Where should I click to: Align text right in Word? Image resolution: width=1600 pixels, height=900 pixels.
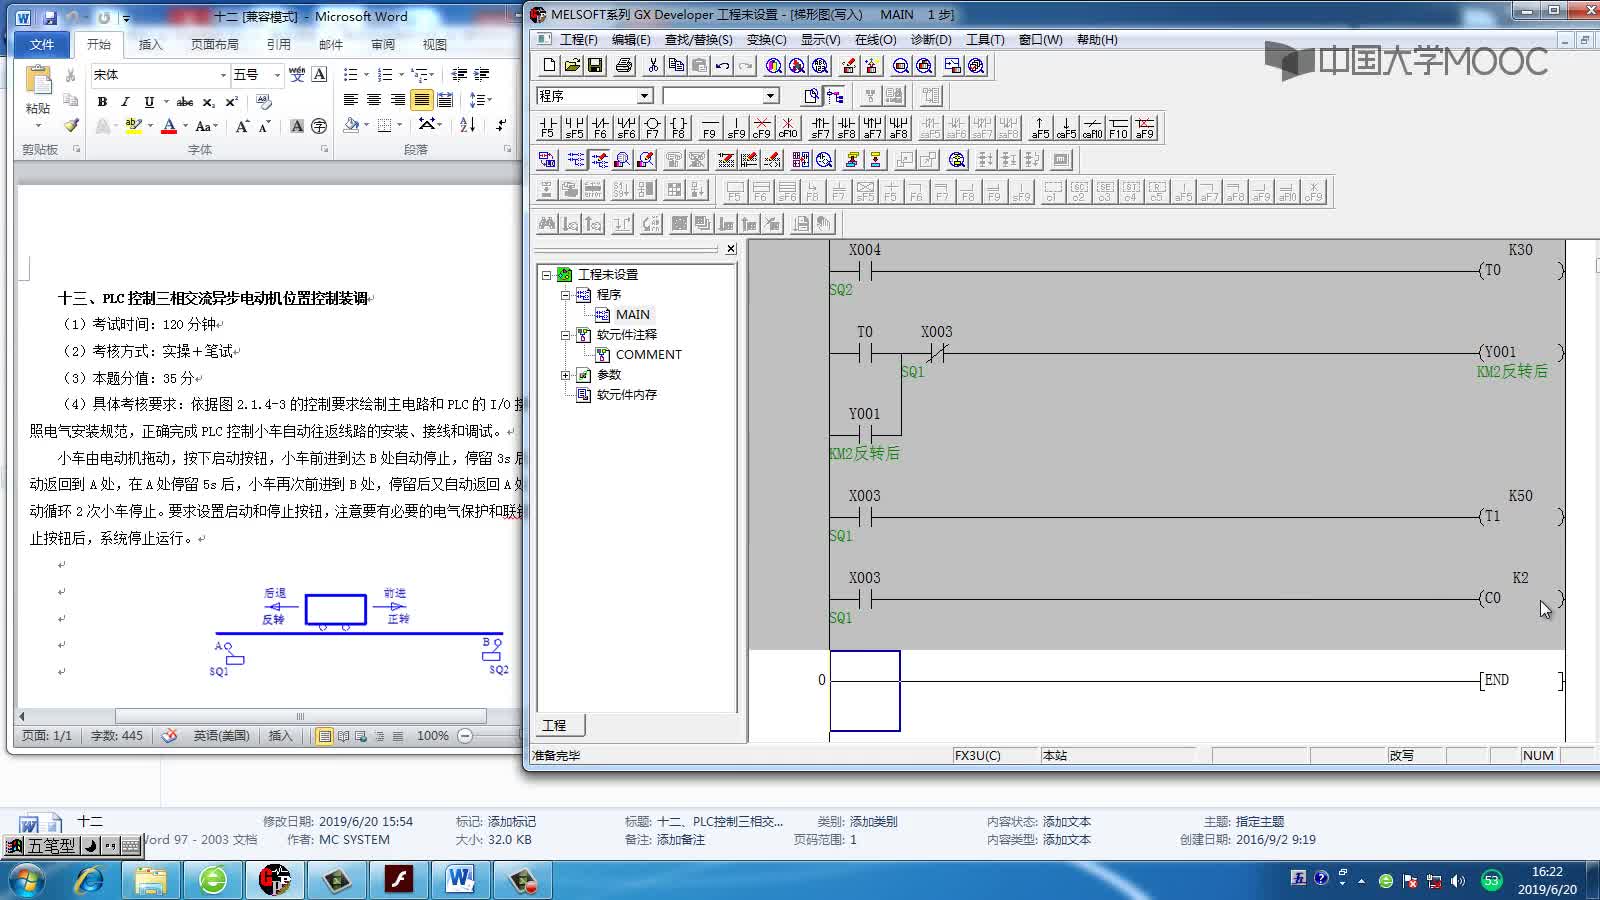point(398,100)
